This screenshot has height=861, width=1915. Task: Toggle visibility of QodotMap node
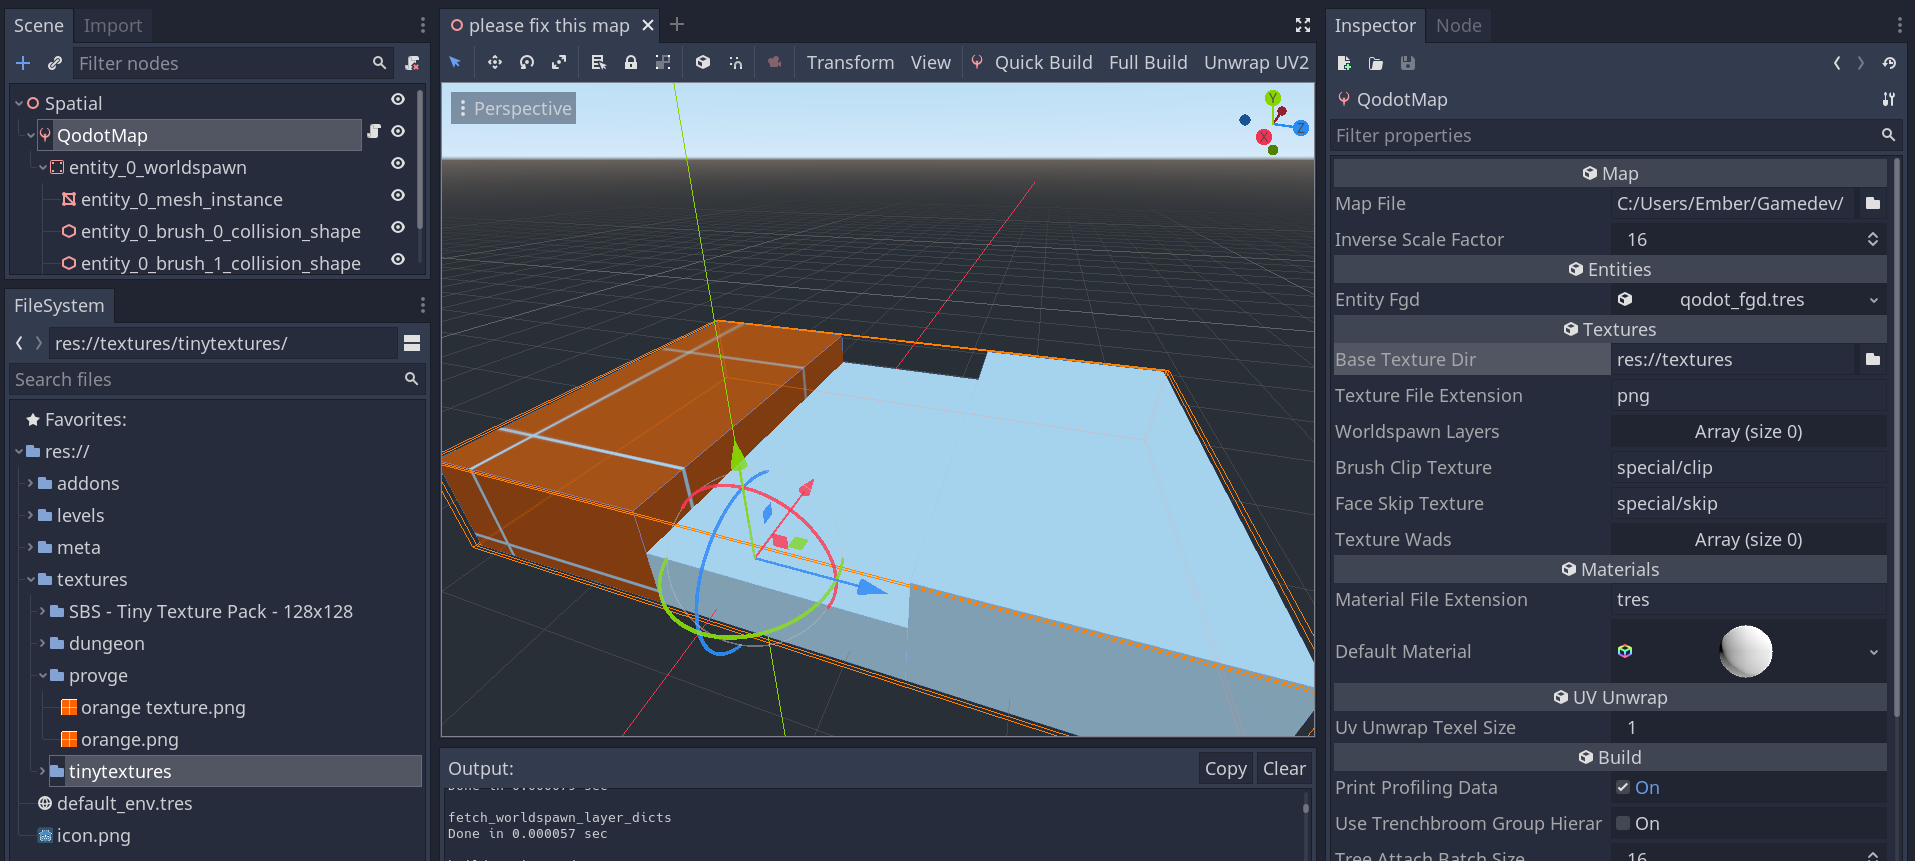pyautogui.click(x=398, y=131)
